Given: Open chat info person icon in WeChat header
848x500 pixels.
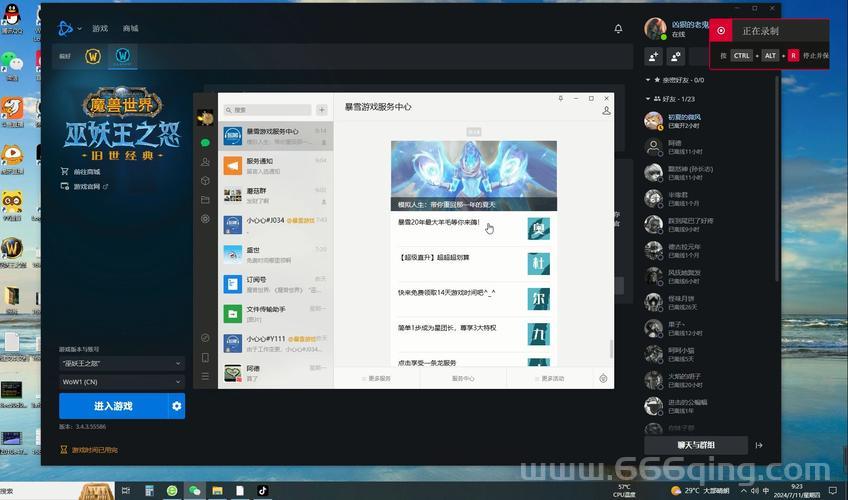Looking at the screenshot, I should pos(606,110).
